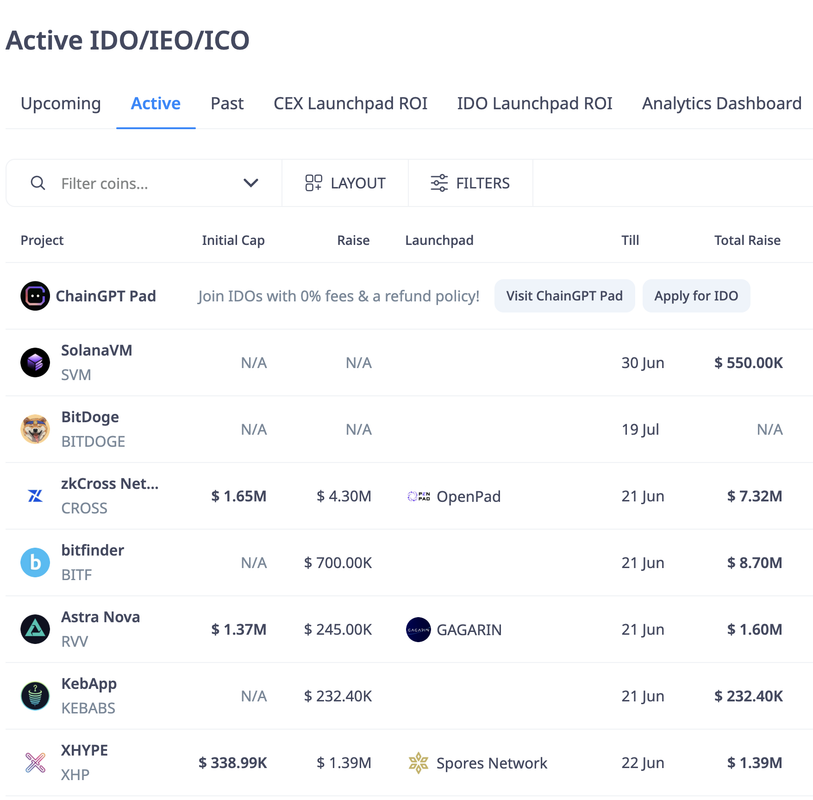Click the '$ 1.65M' initial cap value
813x800 pixels.
(239, 496)
